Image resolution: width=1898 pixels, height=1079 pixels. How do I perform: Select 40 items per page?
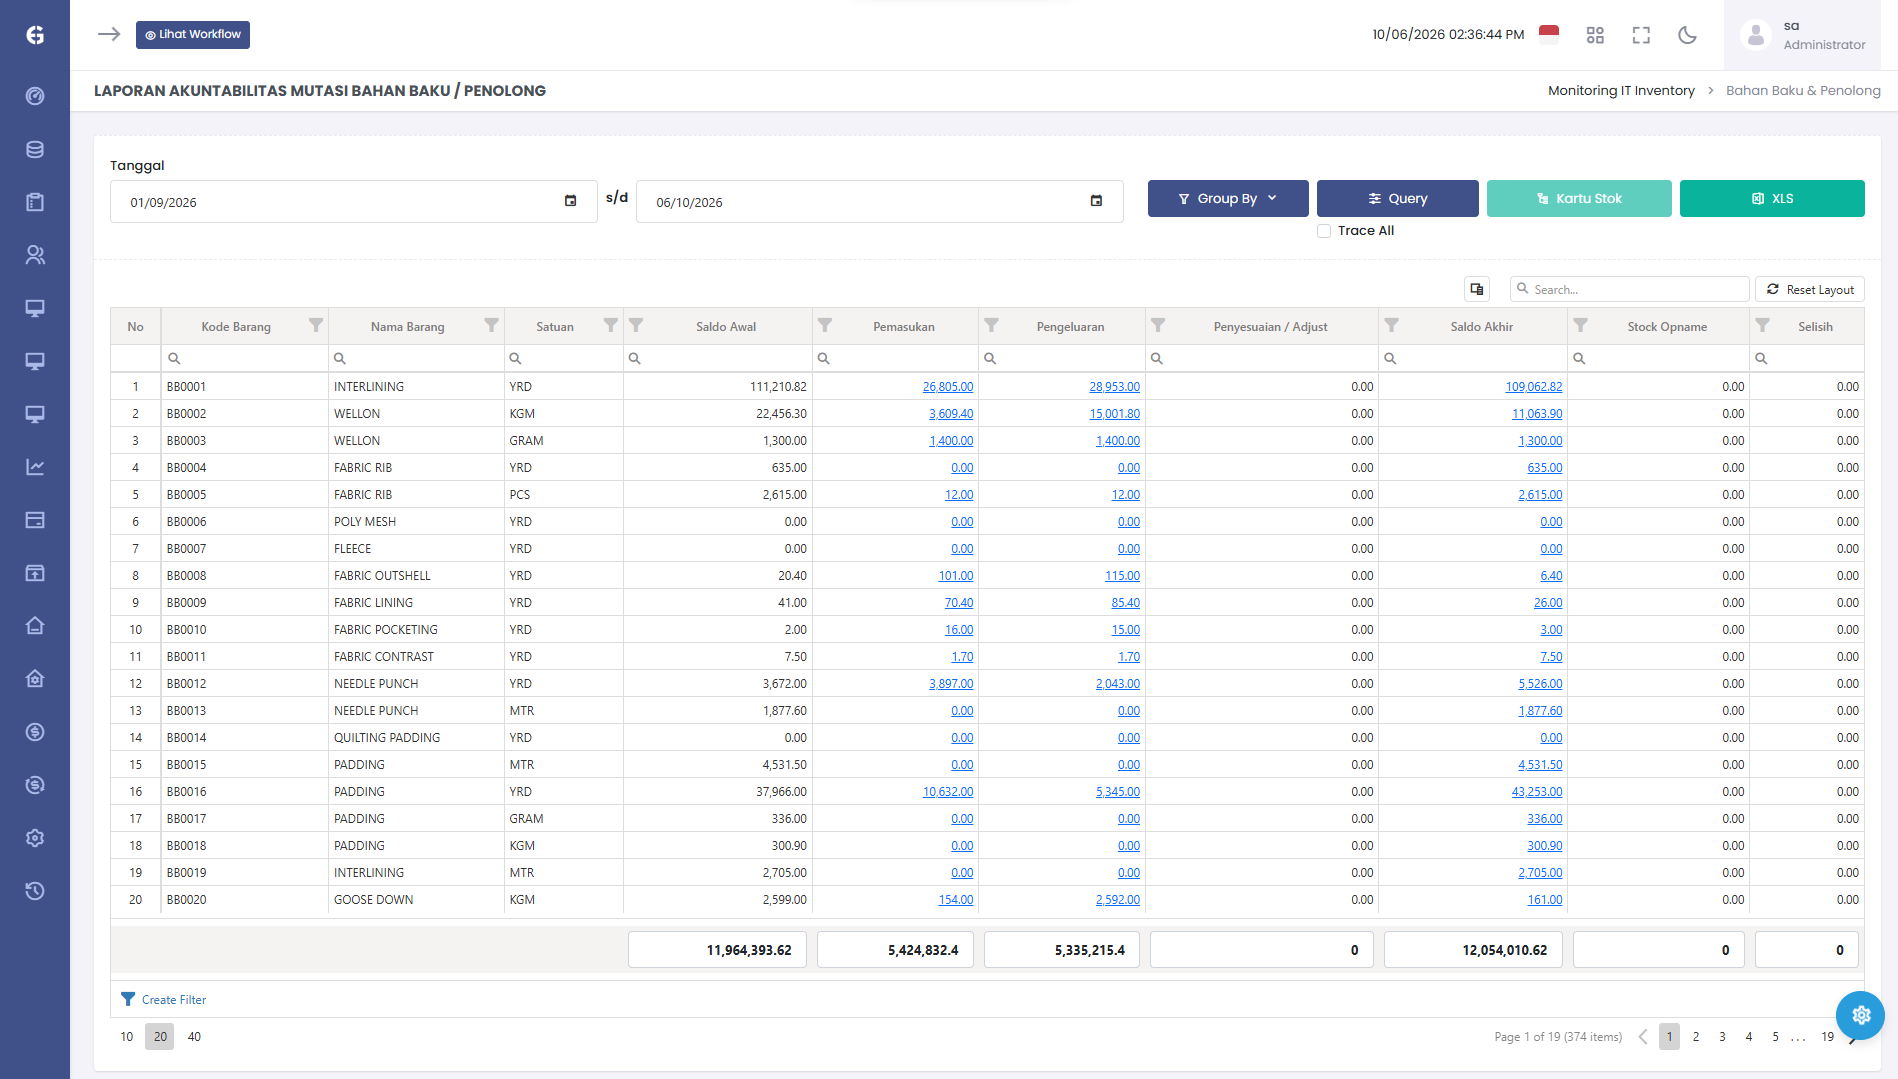pos(194,1037)
